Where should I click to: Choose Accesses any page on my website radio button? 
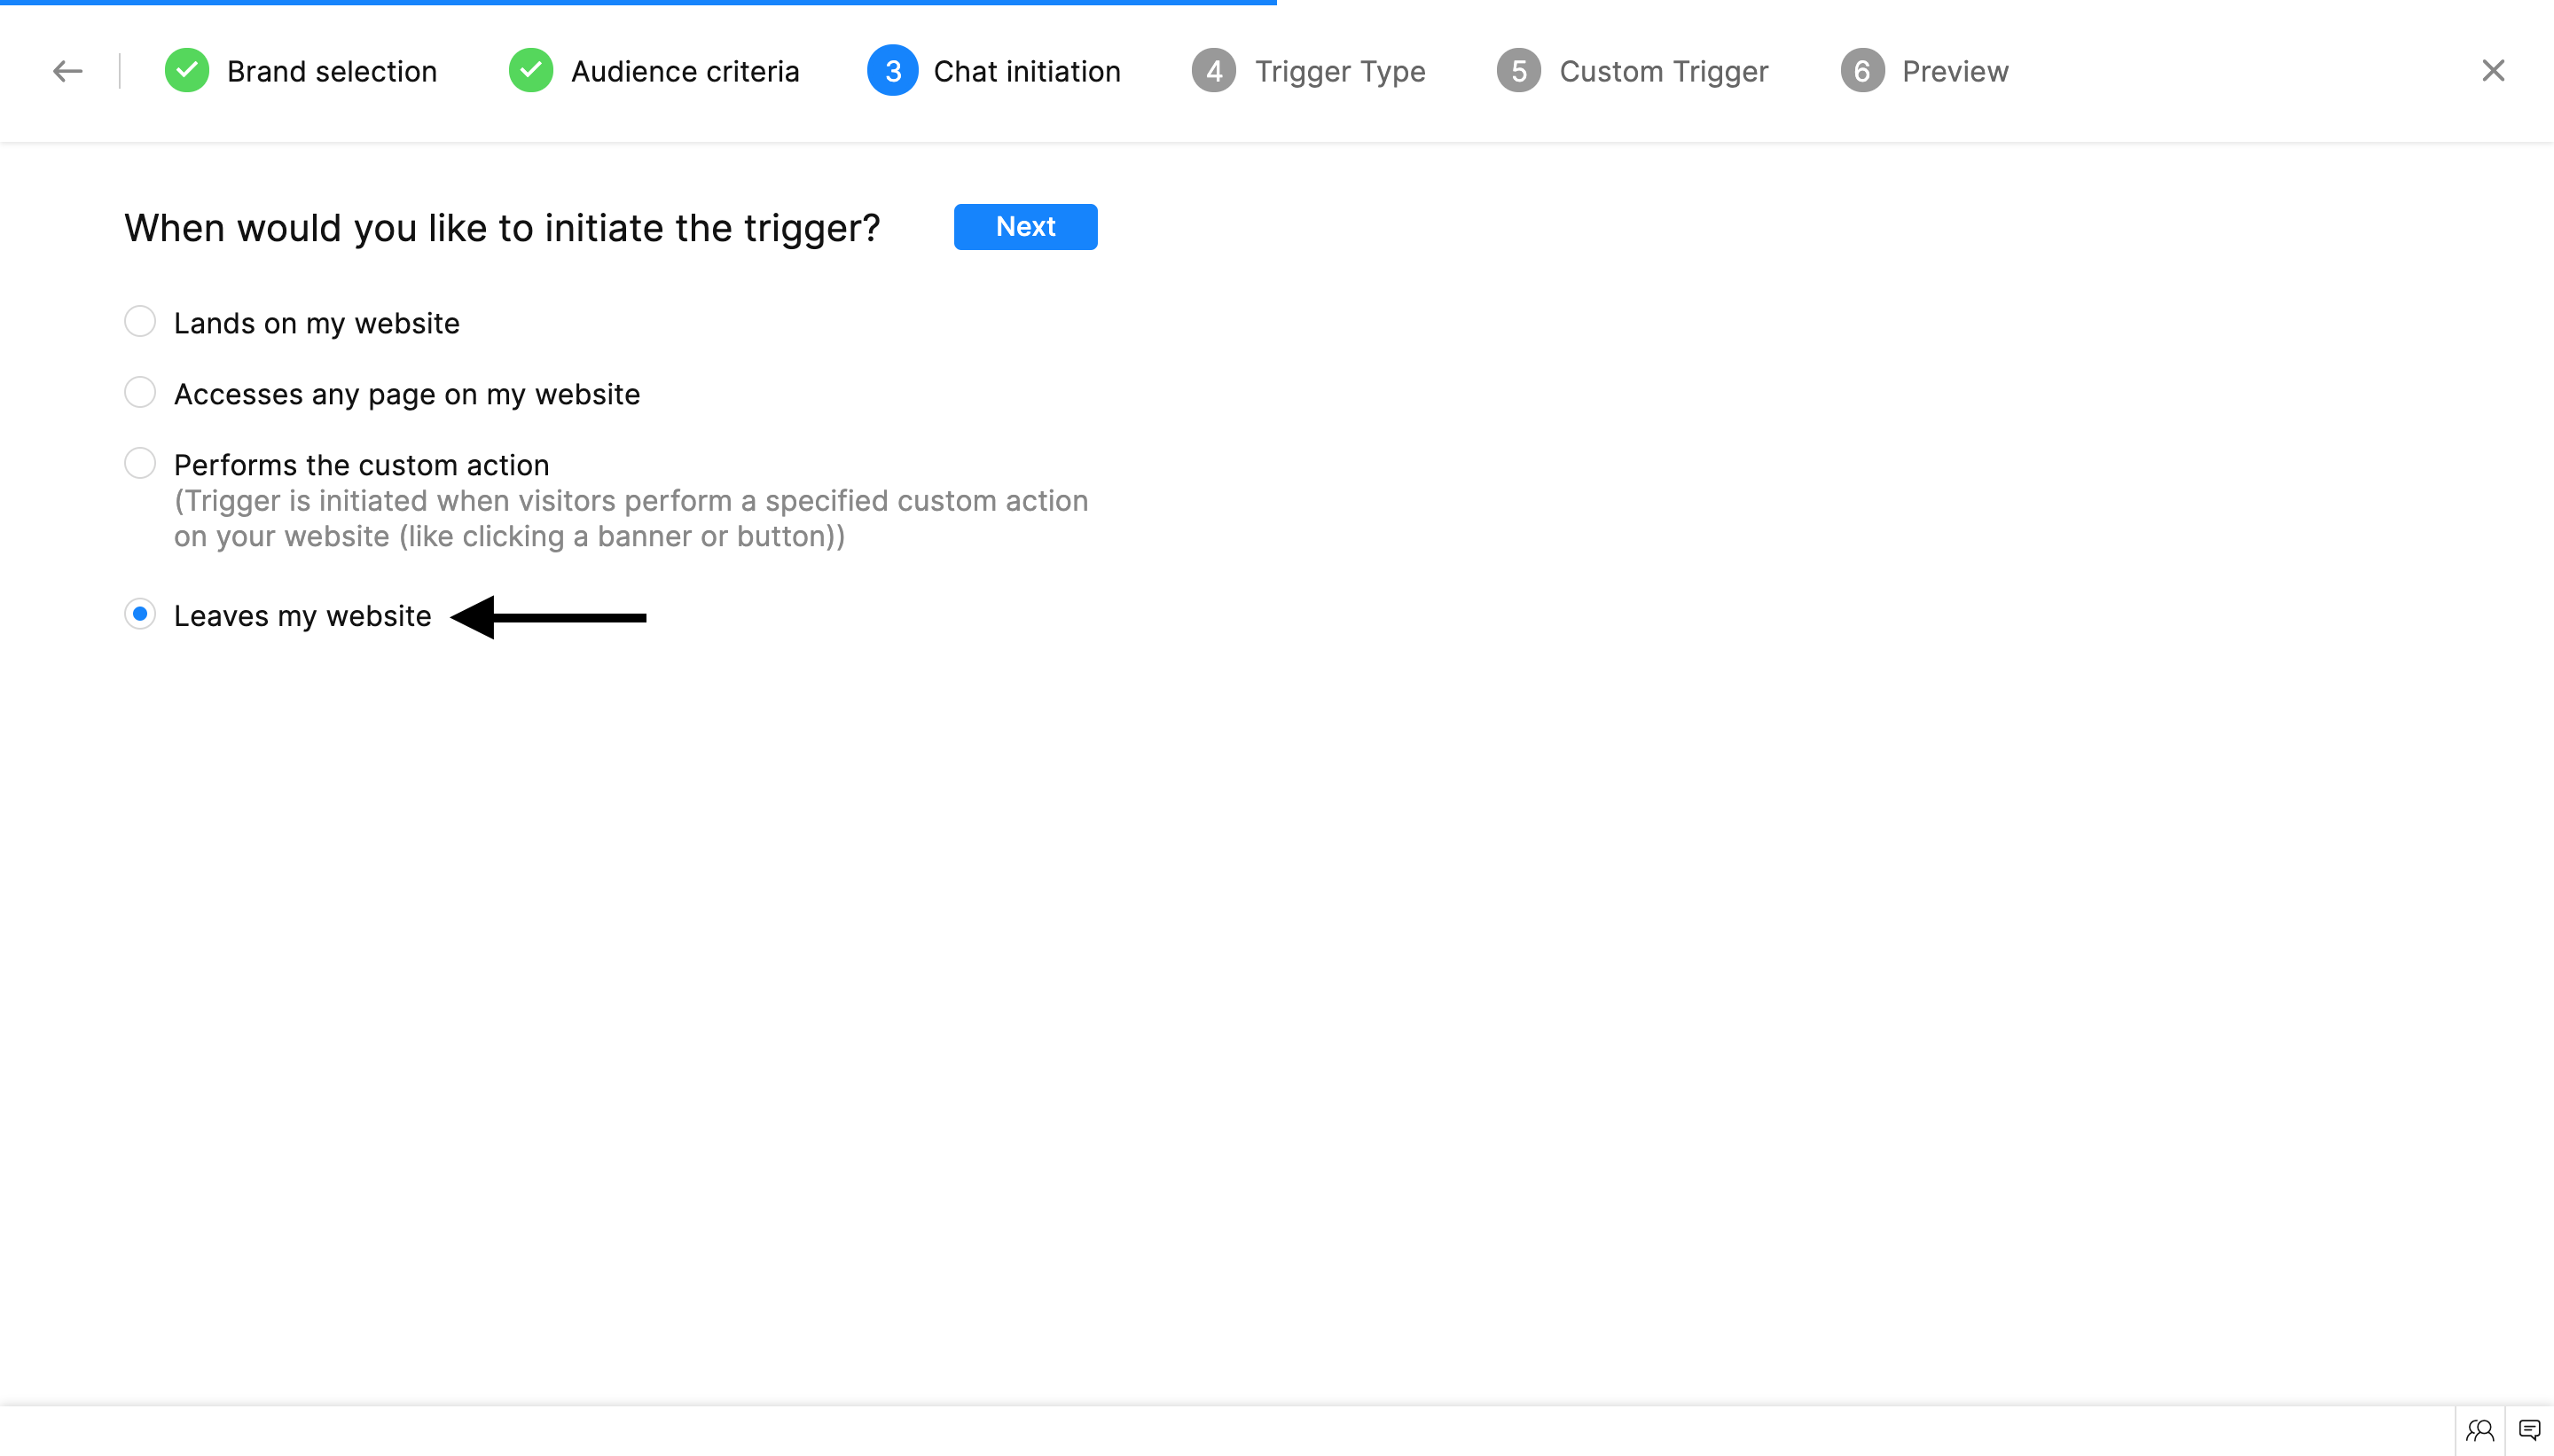click(140, 393)
